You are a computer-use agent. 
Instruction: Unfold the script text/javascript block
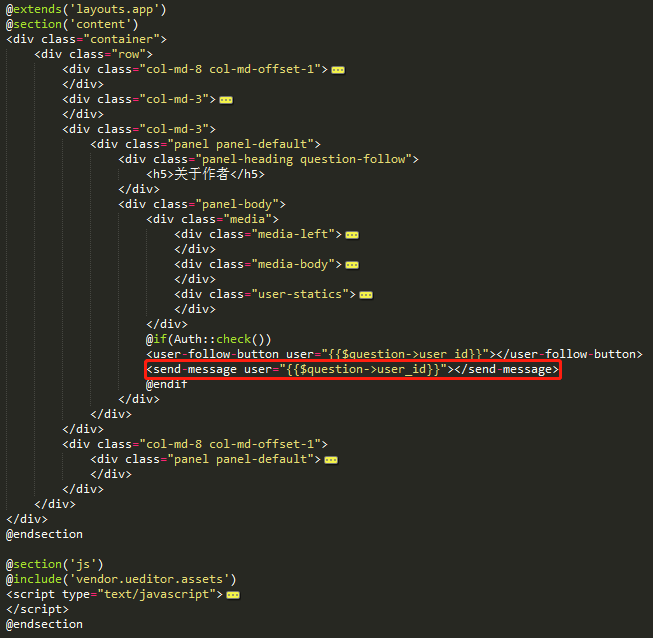pyautogui.click(x=233, y=595)
